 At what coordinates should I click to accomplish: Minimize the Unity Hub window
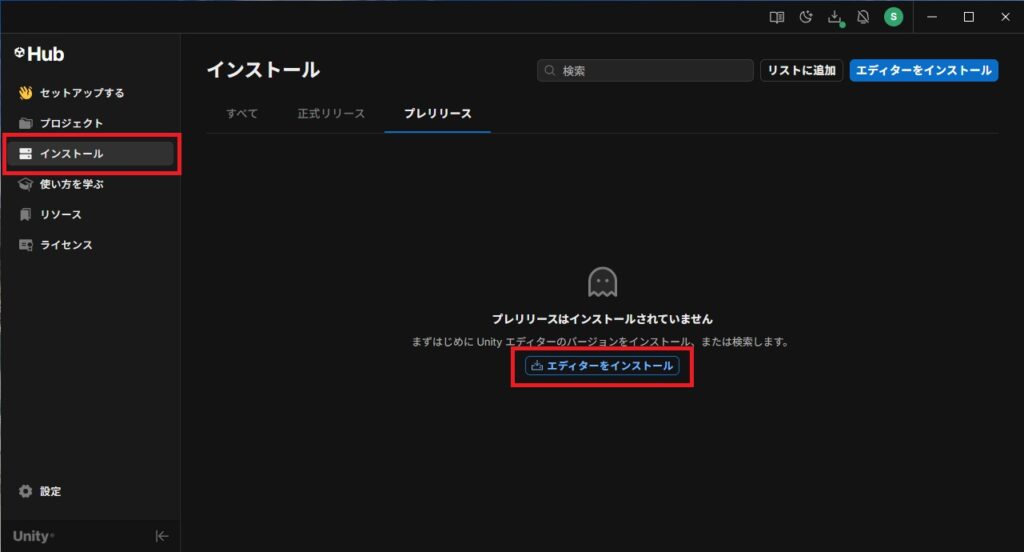[x=932, y=17]
